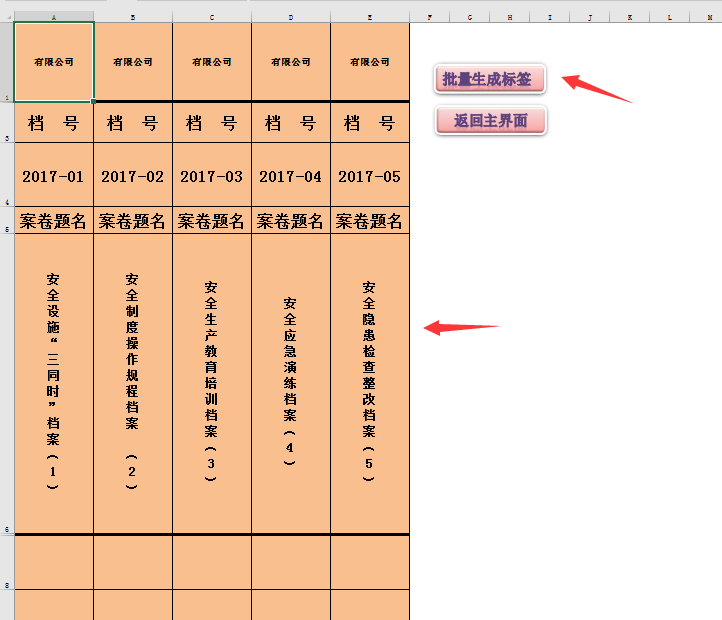Image resolution: width=722 pixels, height=620 pixels.
Task: Click 档号 cell in column C
Action: click(212, 123)
